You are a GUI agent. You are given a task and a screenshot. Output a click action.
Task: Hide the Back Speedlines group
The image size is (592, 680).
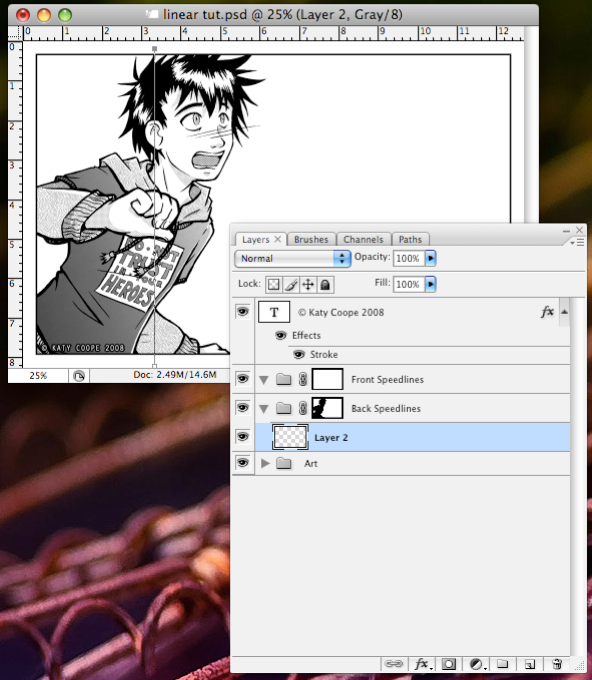[x=243, y=408]
